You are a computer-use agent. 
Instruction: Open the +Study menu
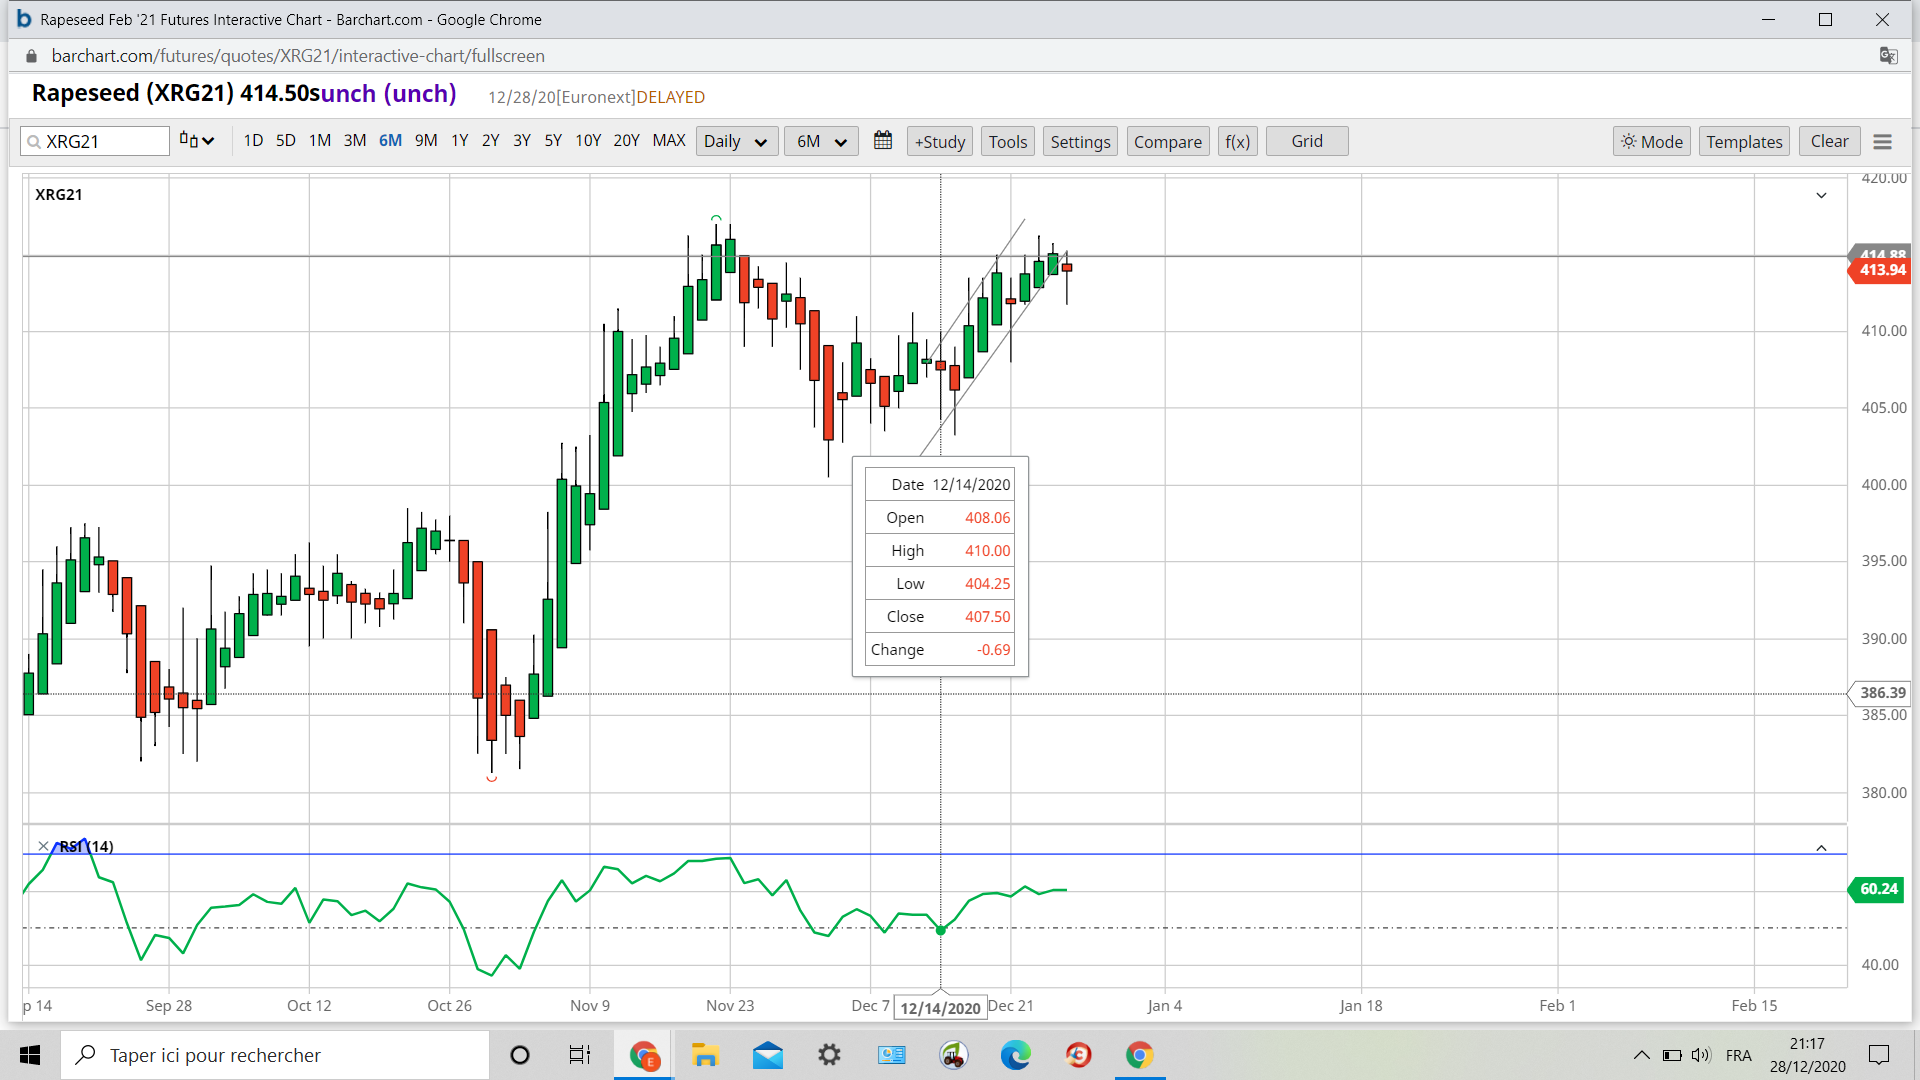pyautogui.click(x=940, y=142)
